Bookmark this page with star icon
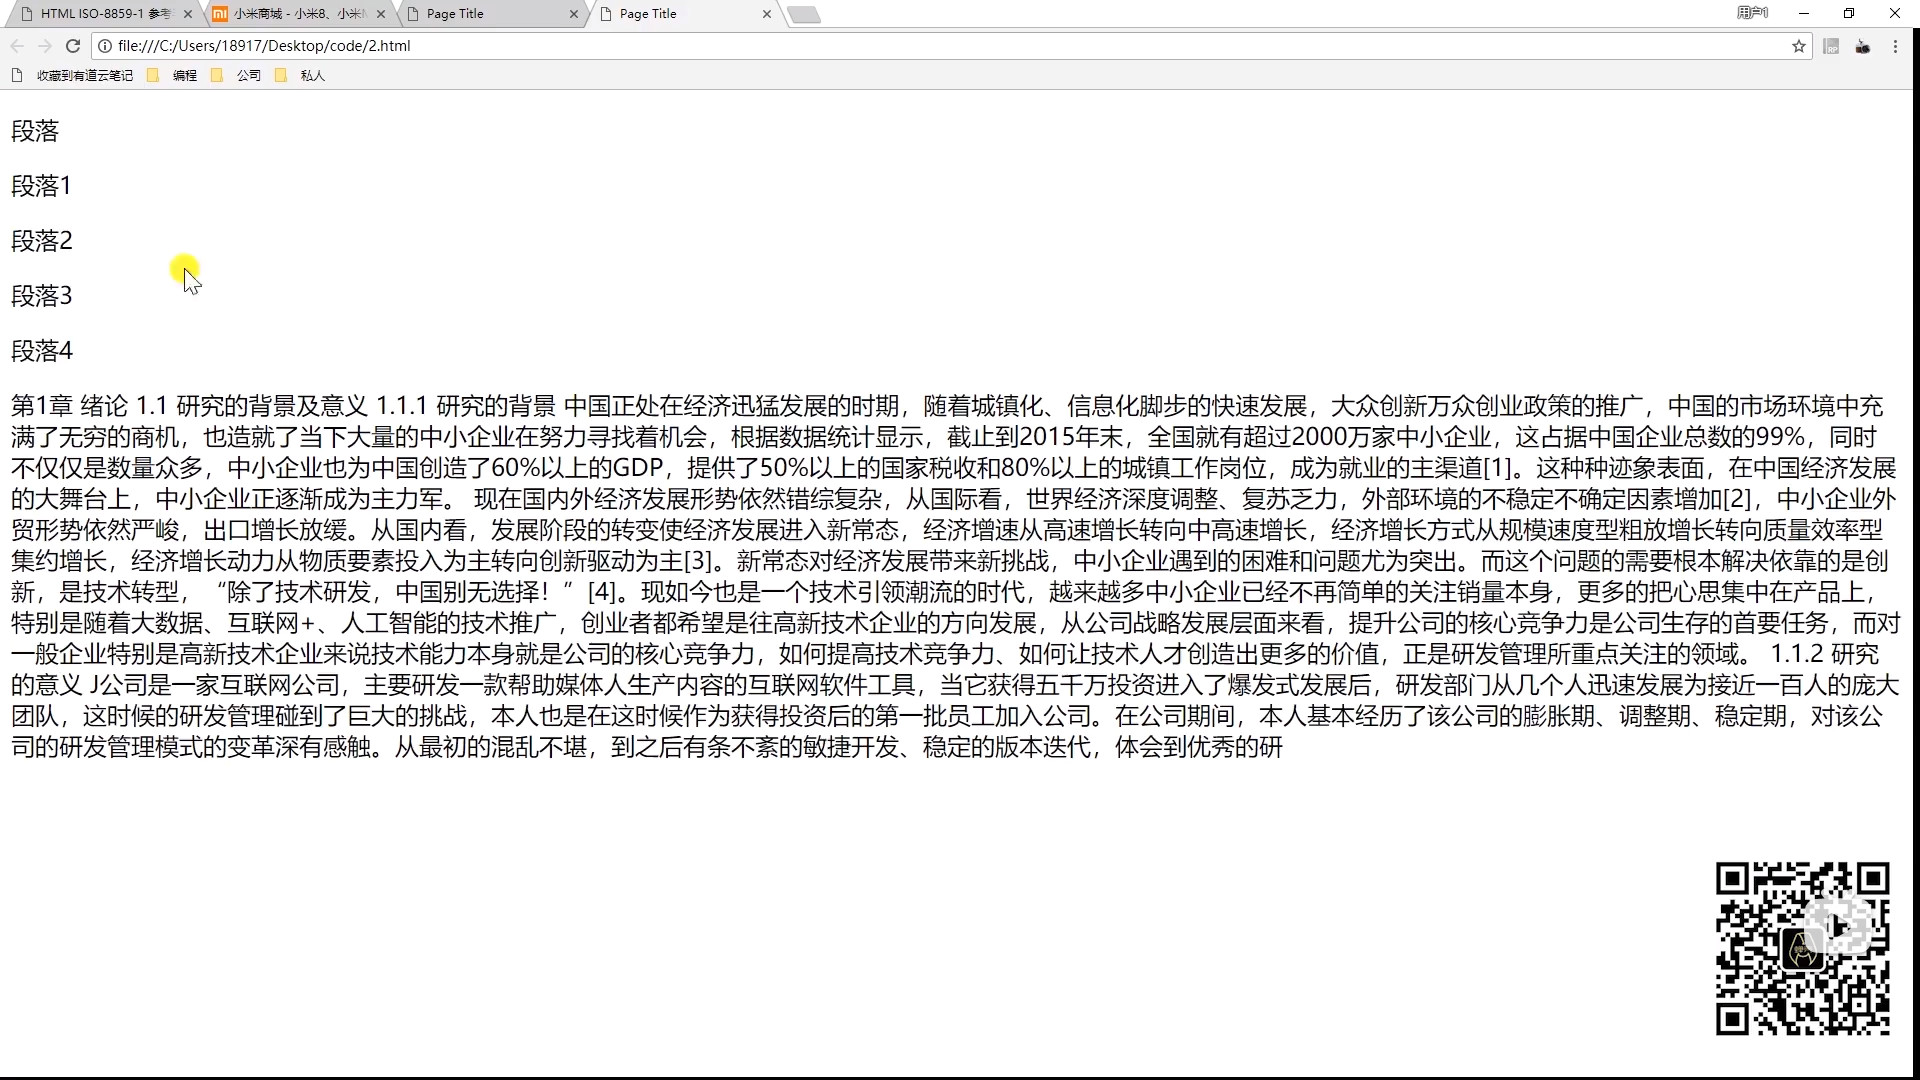Image resolution: width=1920 pixels, height=1080 pixels. click(1799, 46)
